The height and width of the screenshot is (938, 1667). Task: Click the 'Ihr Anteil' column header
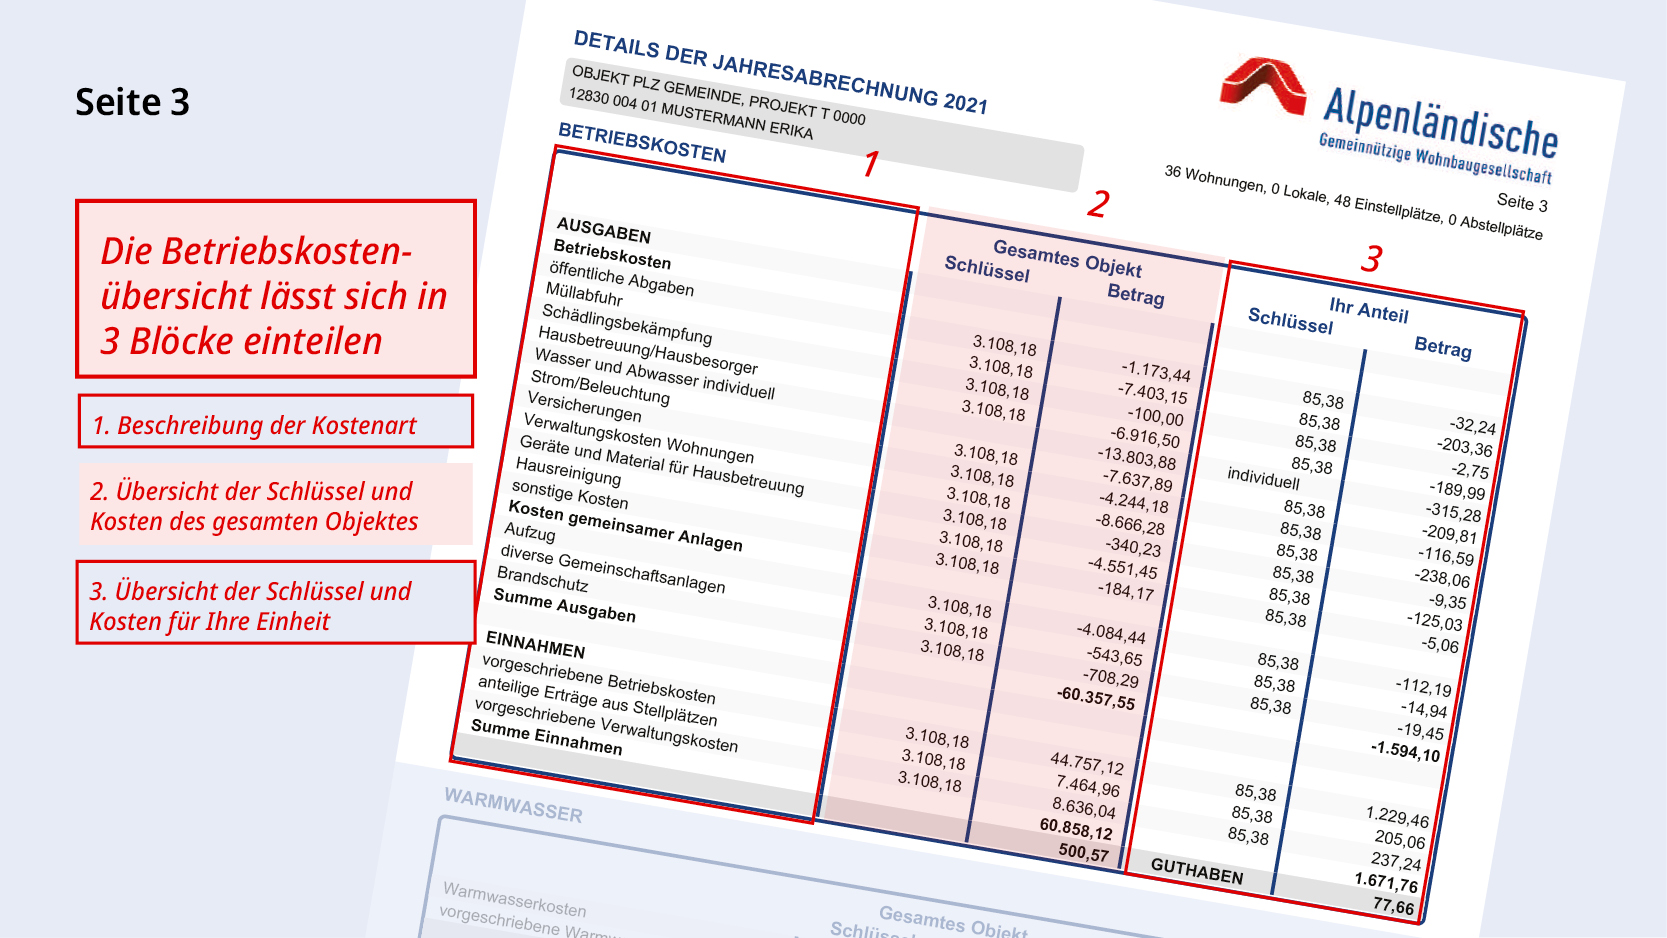click(x=1368, y=310)
